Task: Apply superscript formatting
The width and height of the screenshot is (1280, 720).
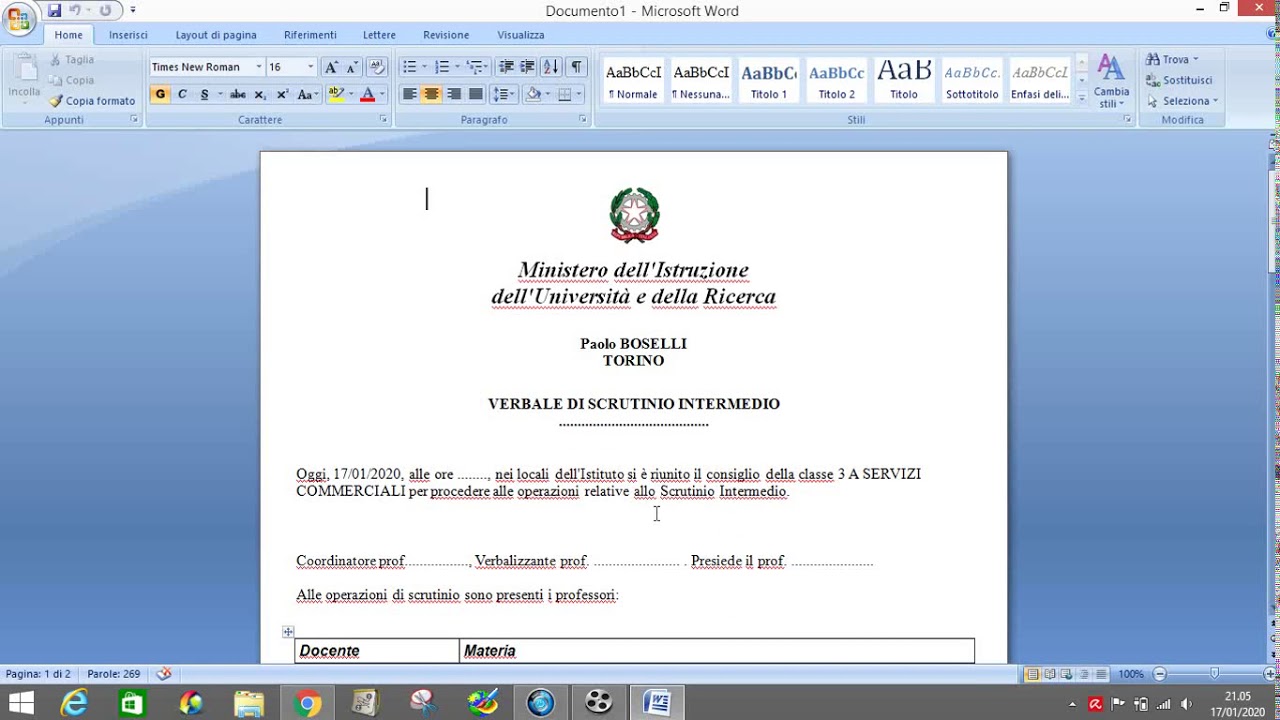Action: pyautogui.click(x=282, y=94)
